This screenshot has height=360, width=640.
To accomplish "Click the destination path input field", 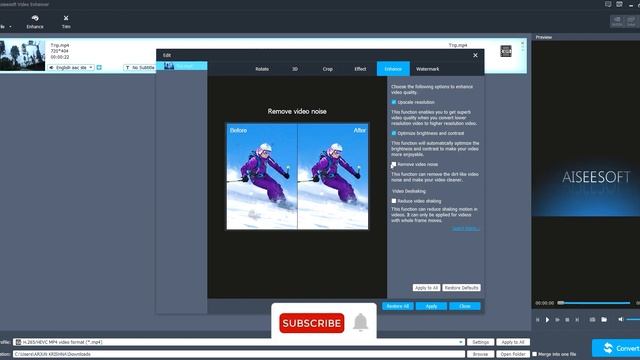I will [239, 354].
